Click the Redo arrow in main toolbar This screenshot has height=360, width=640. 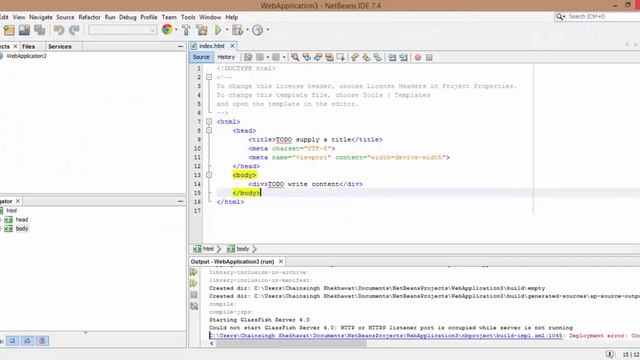point(74,30)
